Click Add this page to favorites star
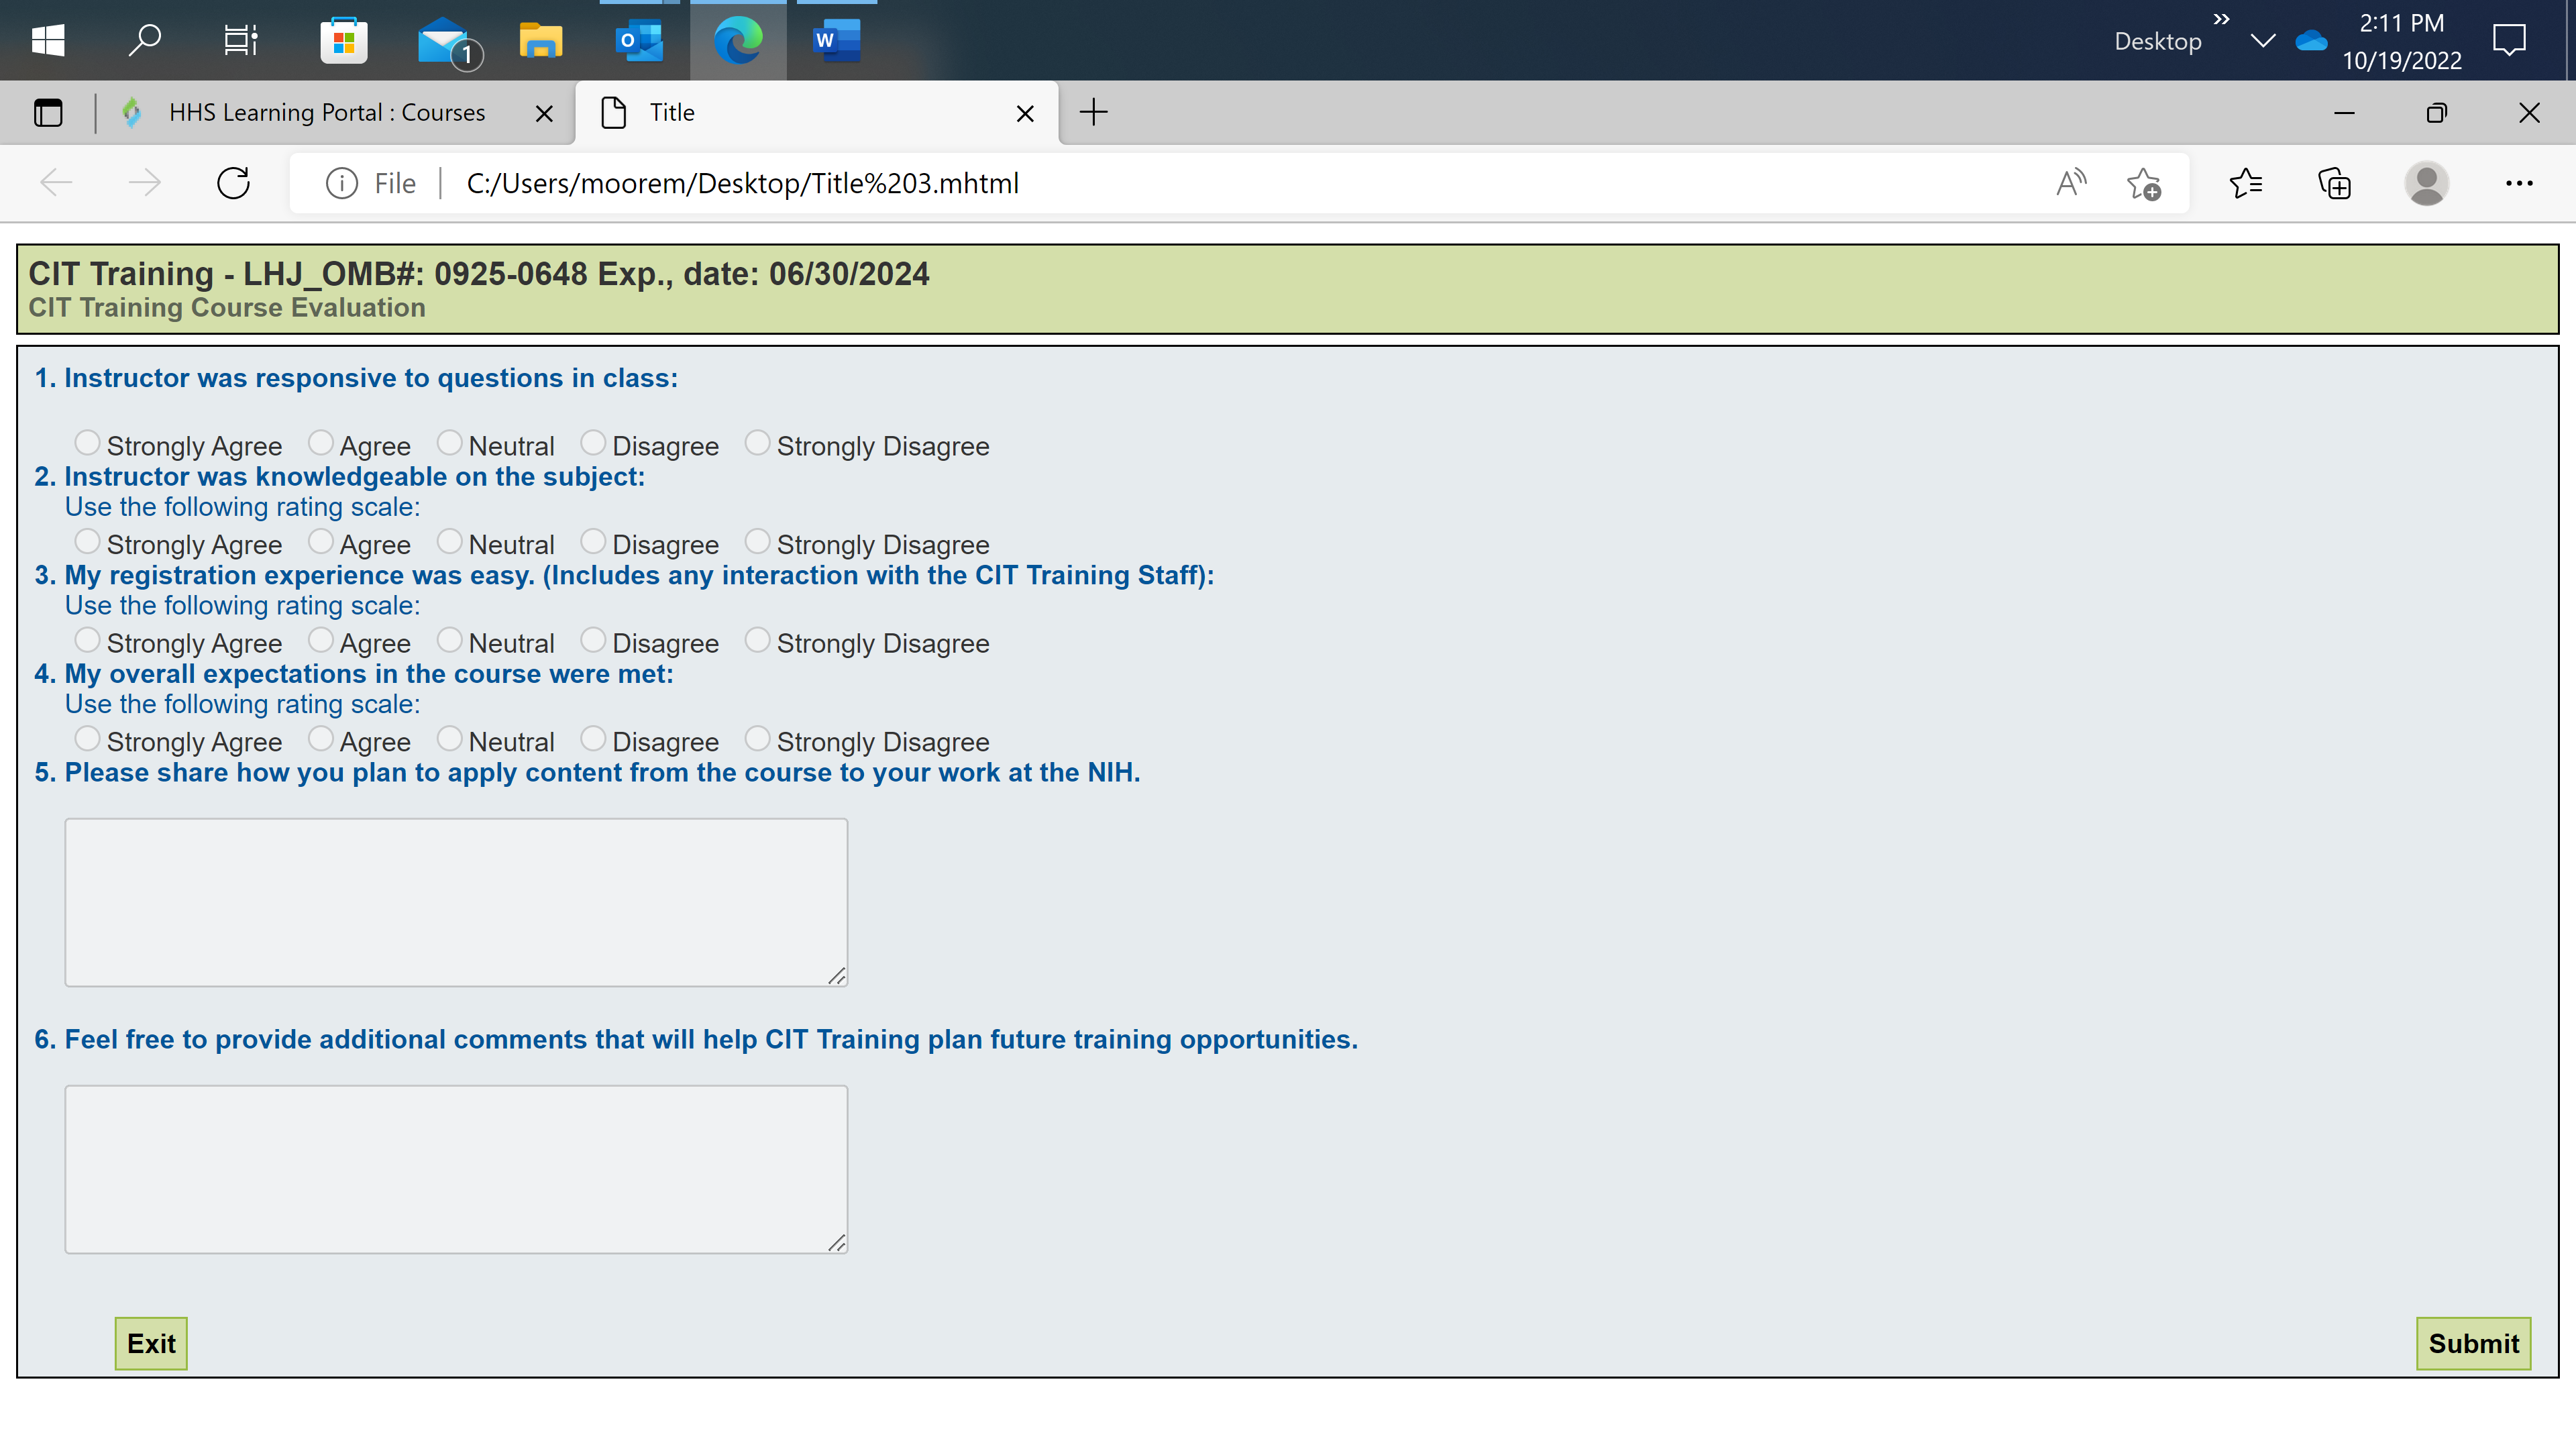Screen dimensions: 2576x1449 (2143, 183)
